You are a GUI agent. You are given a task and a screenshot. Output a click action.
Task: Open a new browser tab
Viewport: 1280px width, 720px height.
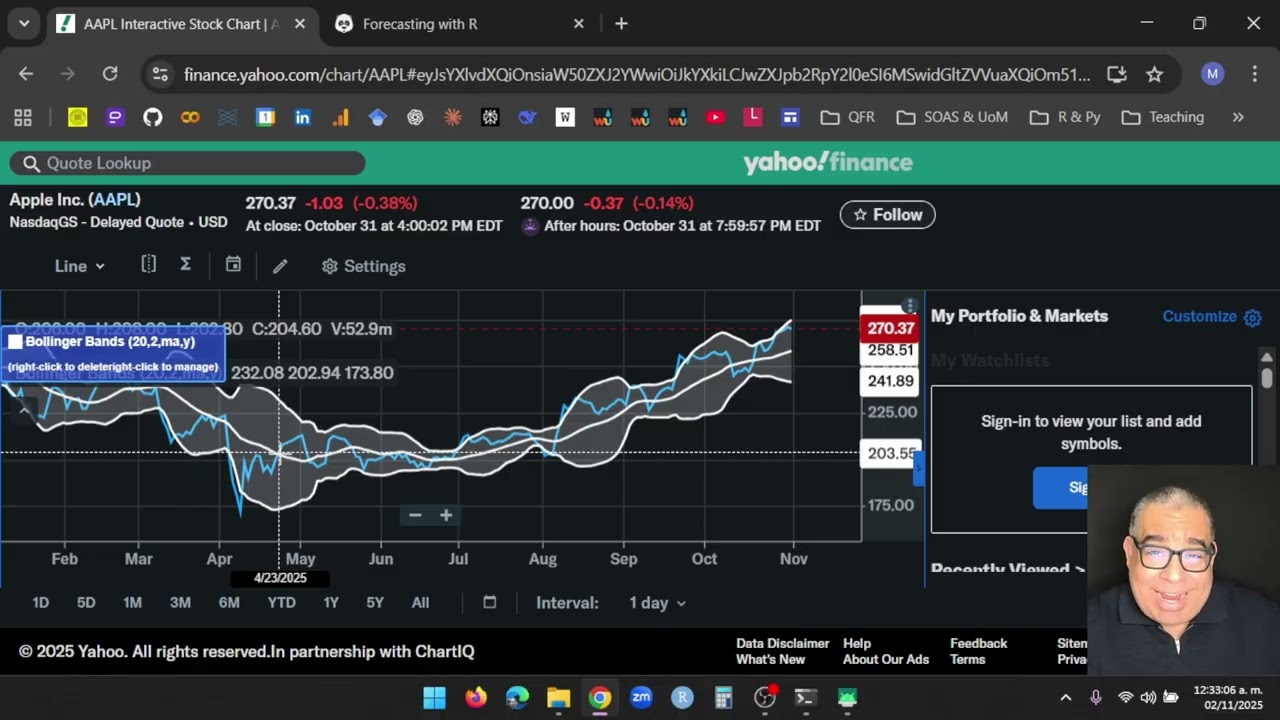click(621, 24)
